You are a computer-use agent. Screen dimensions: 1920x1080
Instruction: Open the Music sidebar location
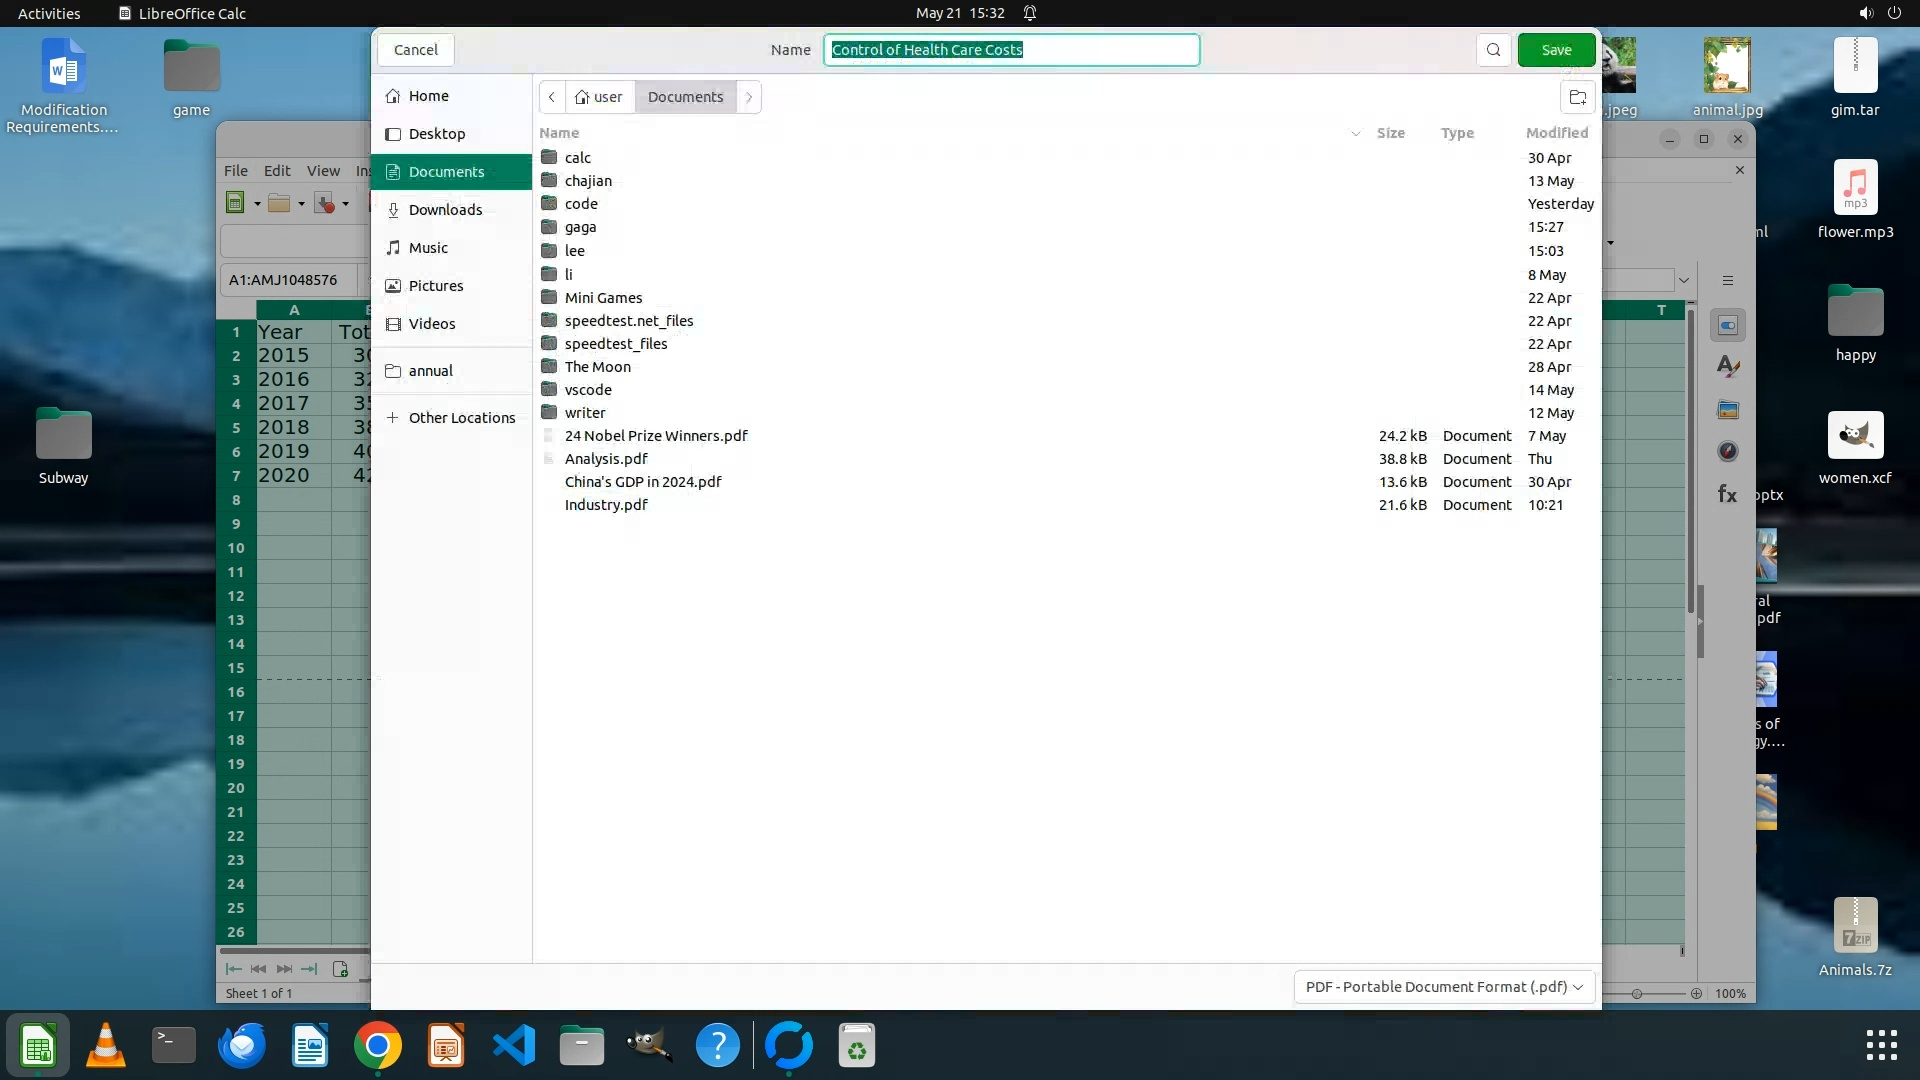428,248
